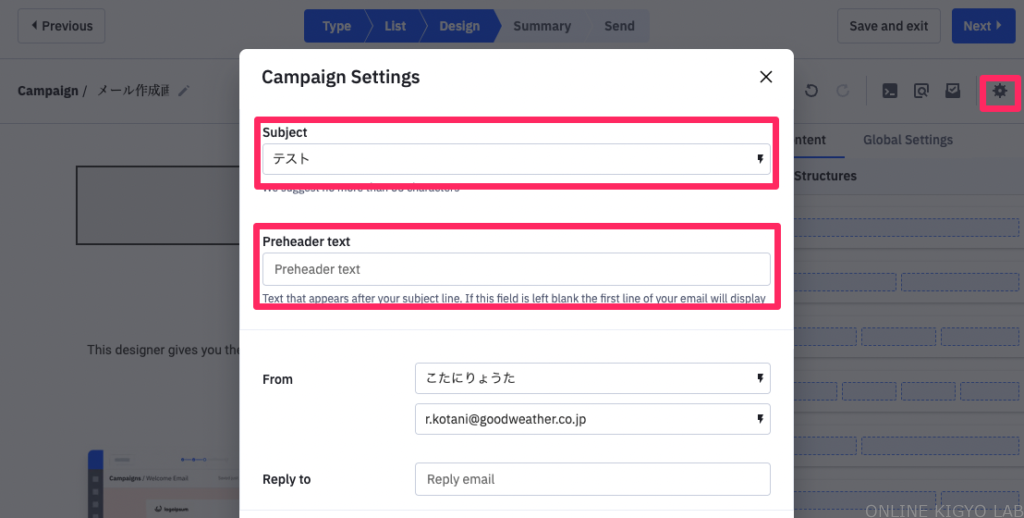Image resolution: width=1024 pixels, height=518 pixels.
Task: Go back with the Previous button
Action: click(62, 26)
